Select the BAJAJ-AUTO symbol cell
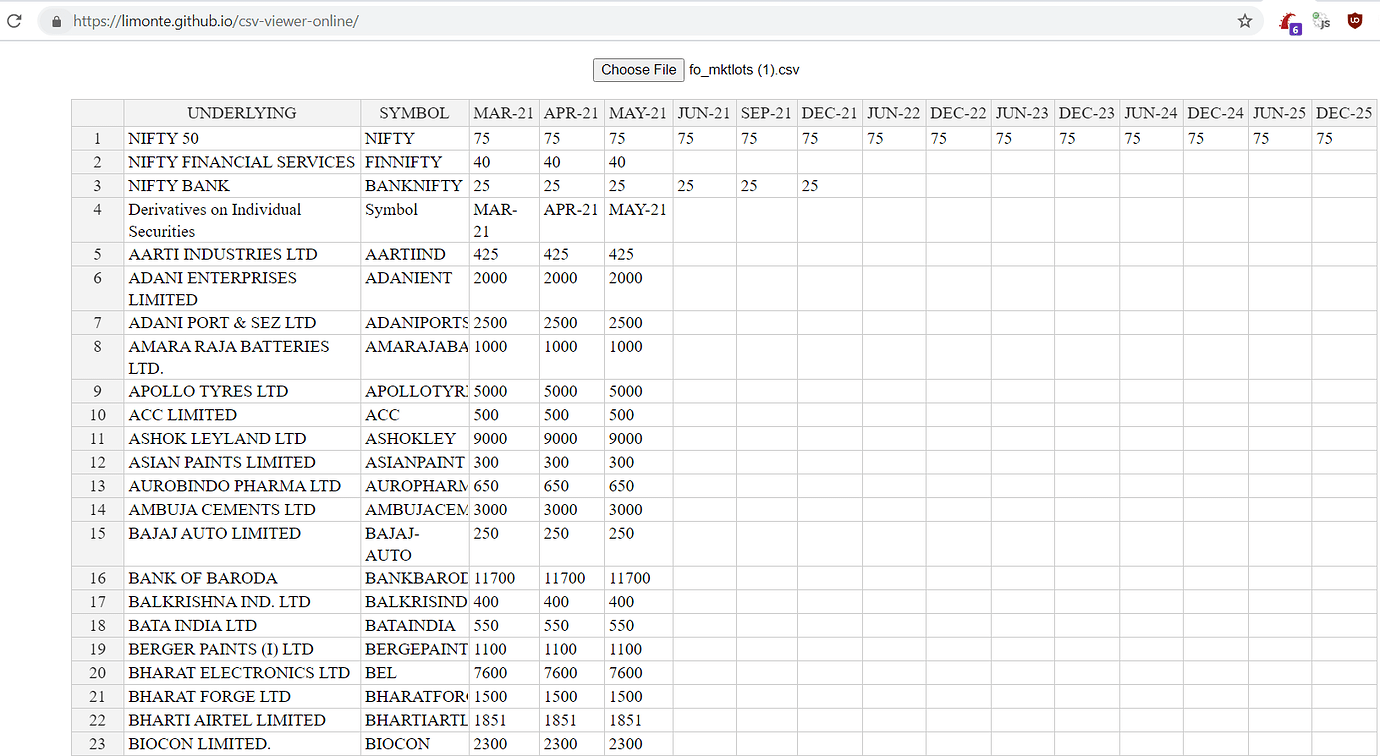The width and height of the screenshot is (1380, 756). [414, 544]
